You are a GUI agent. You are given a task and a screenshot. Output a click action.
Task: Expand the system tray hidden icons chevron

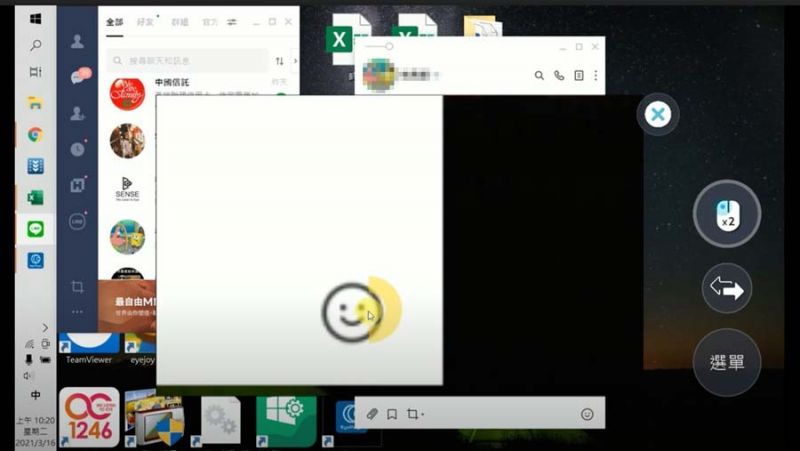(x=45, y=327)
